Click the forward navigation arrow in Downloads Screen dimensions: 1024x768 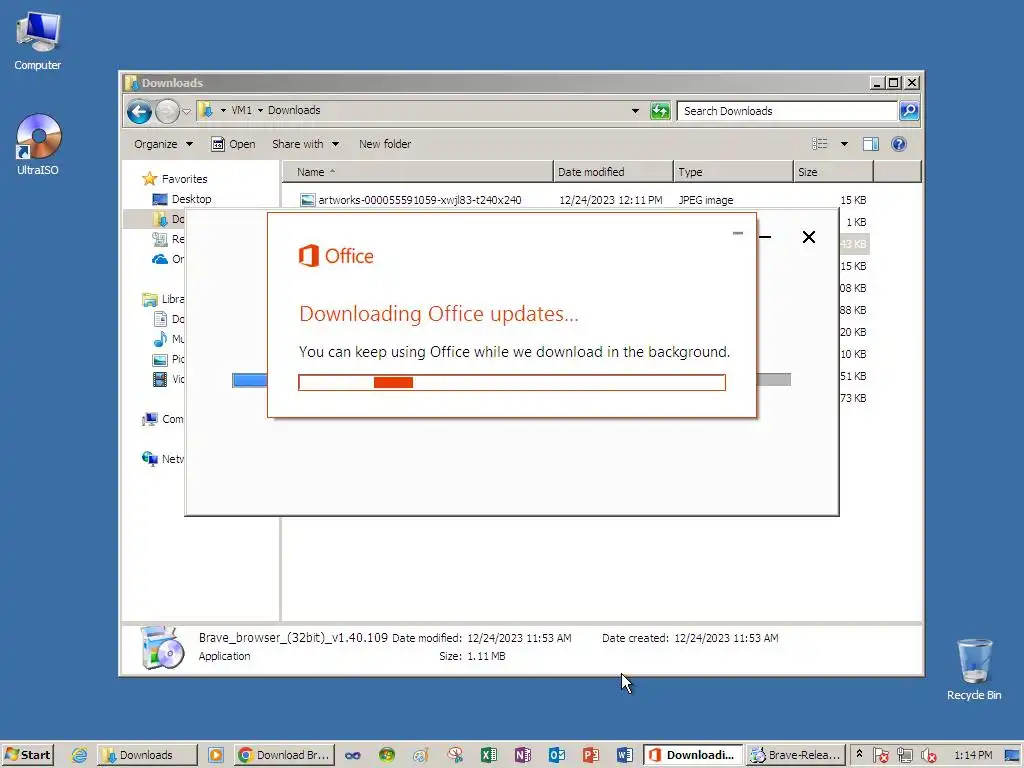click(x=167, y=112)
